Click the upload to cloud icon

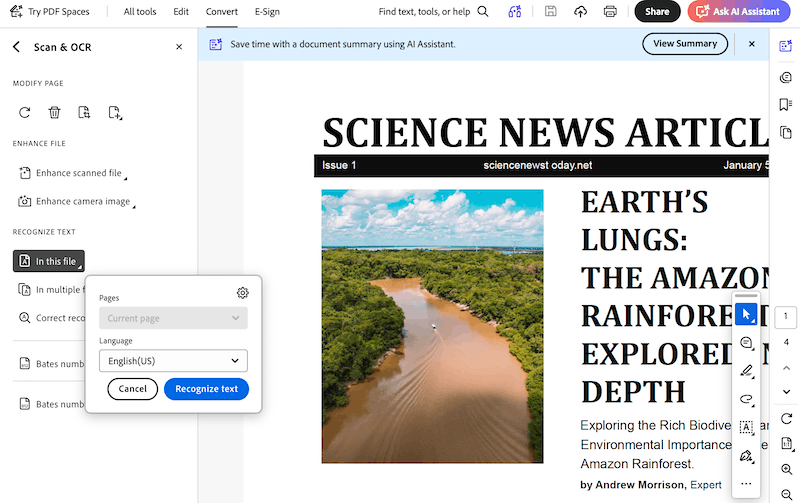tap(581, 12)
